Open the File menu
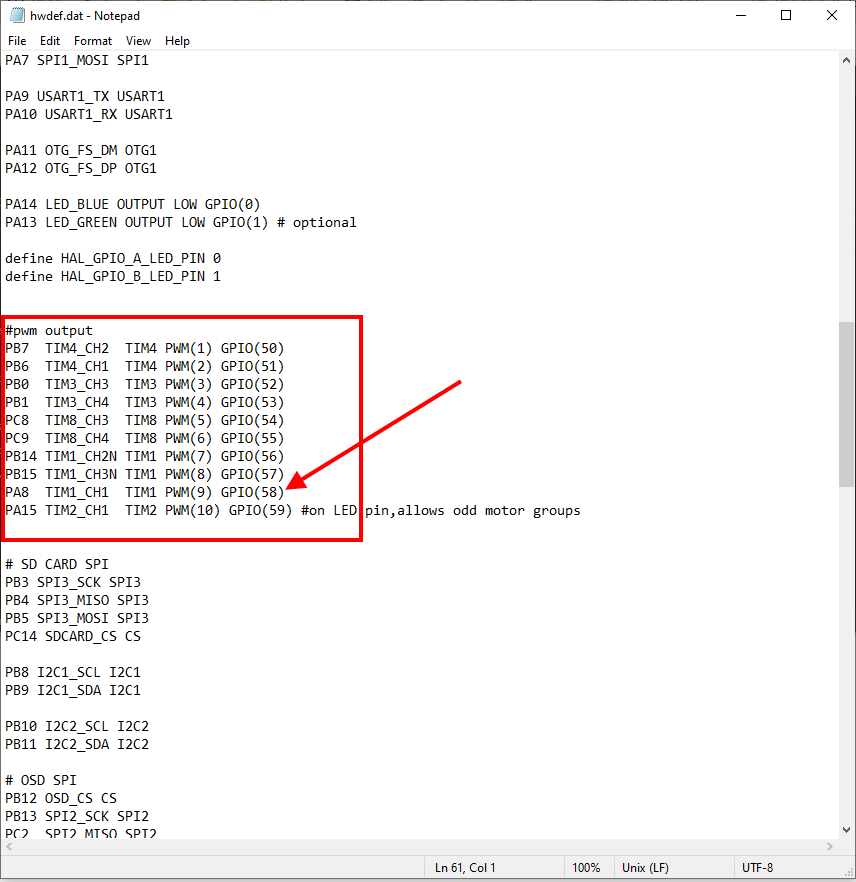 tap(16, 41)
